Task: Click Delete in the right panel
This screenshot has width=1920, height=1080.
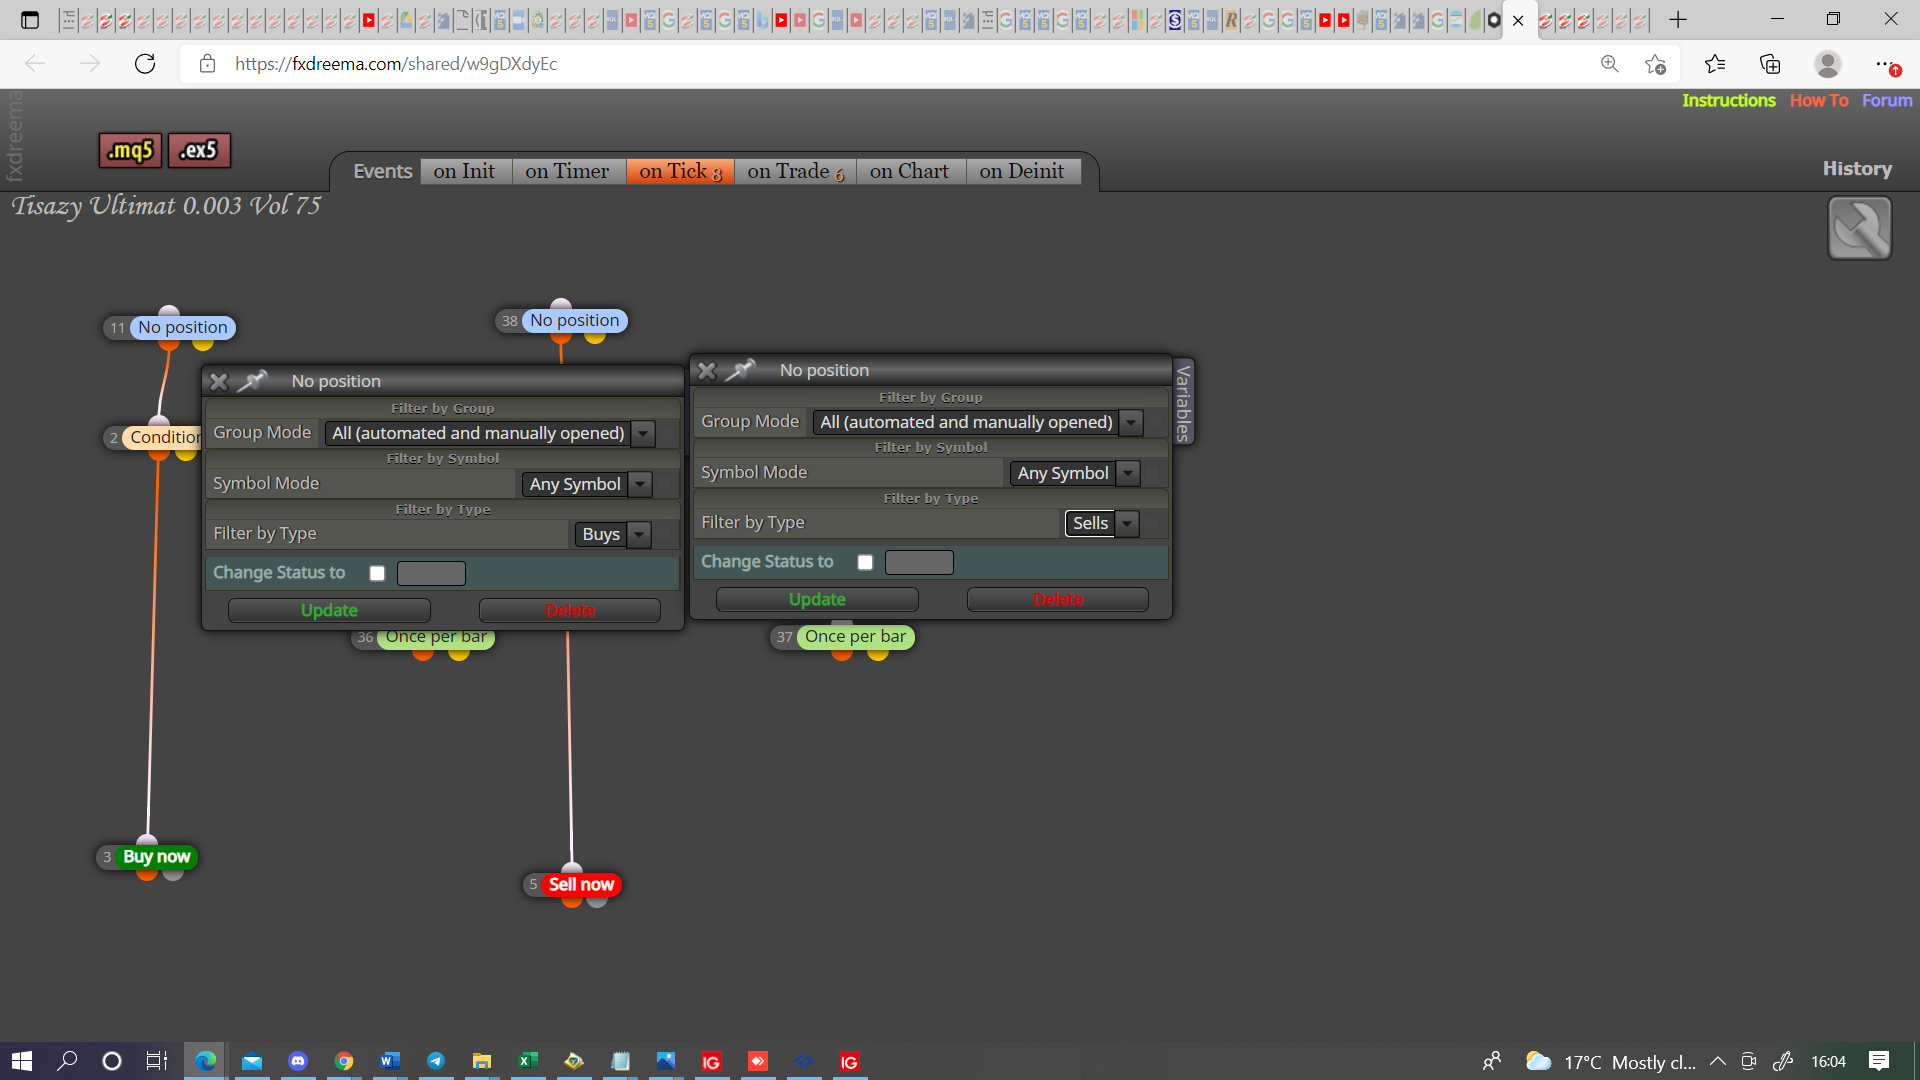Action: click(1058, 599)
